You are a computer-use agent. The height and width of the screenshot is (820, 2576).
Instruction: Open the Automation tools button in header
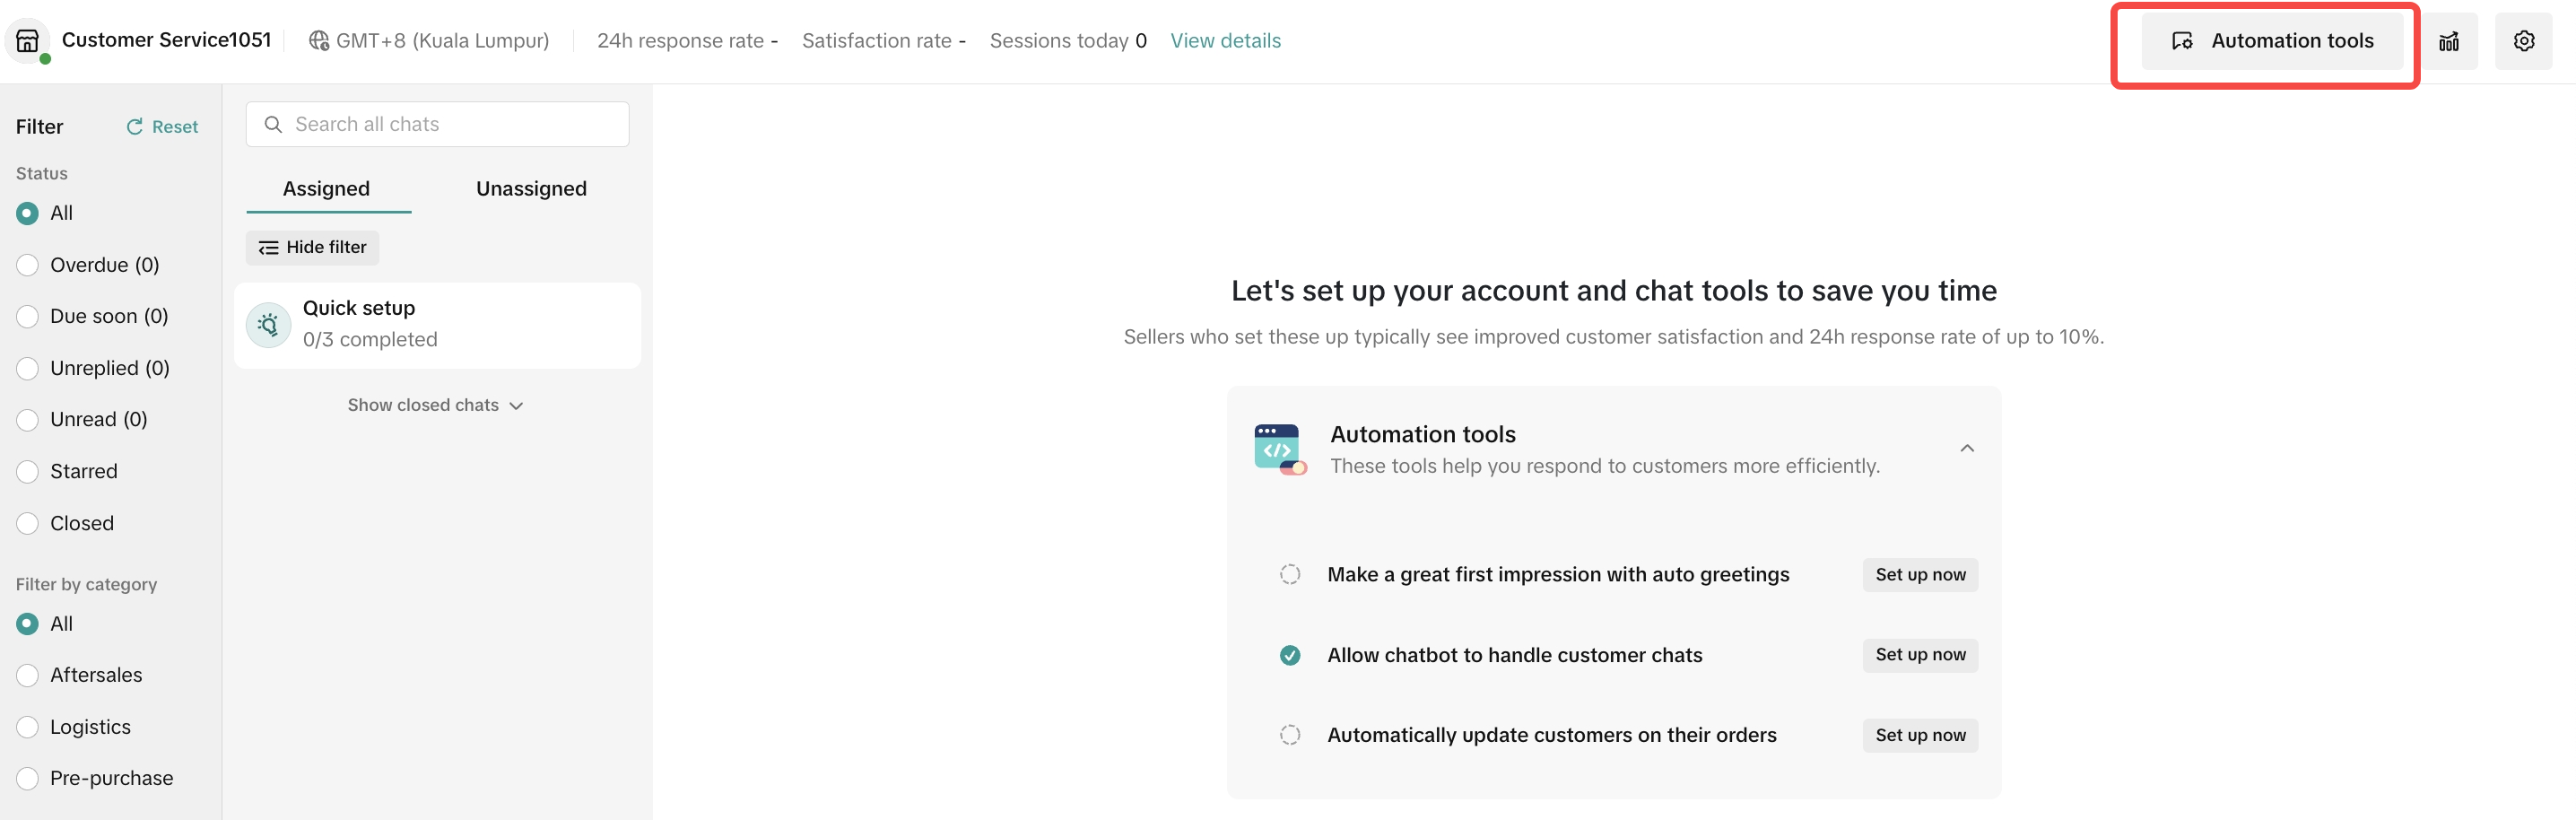(2271, 41)
